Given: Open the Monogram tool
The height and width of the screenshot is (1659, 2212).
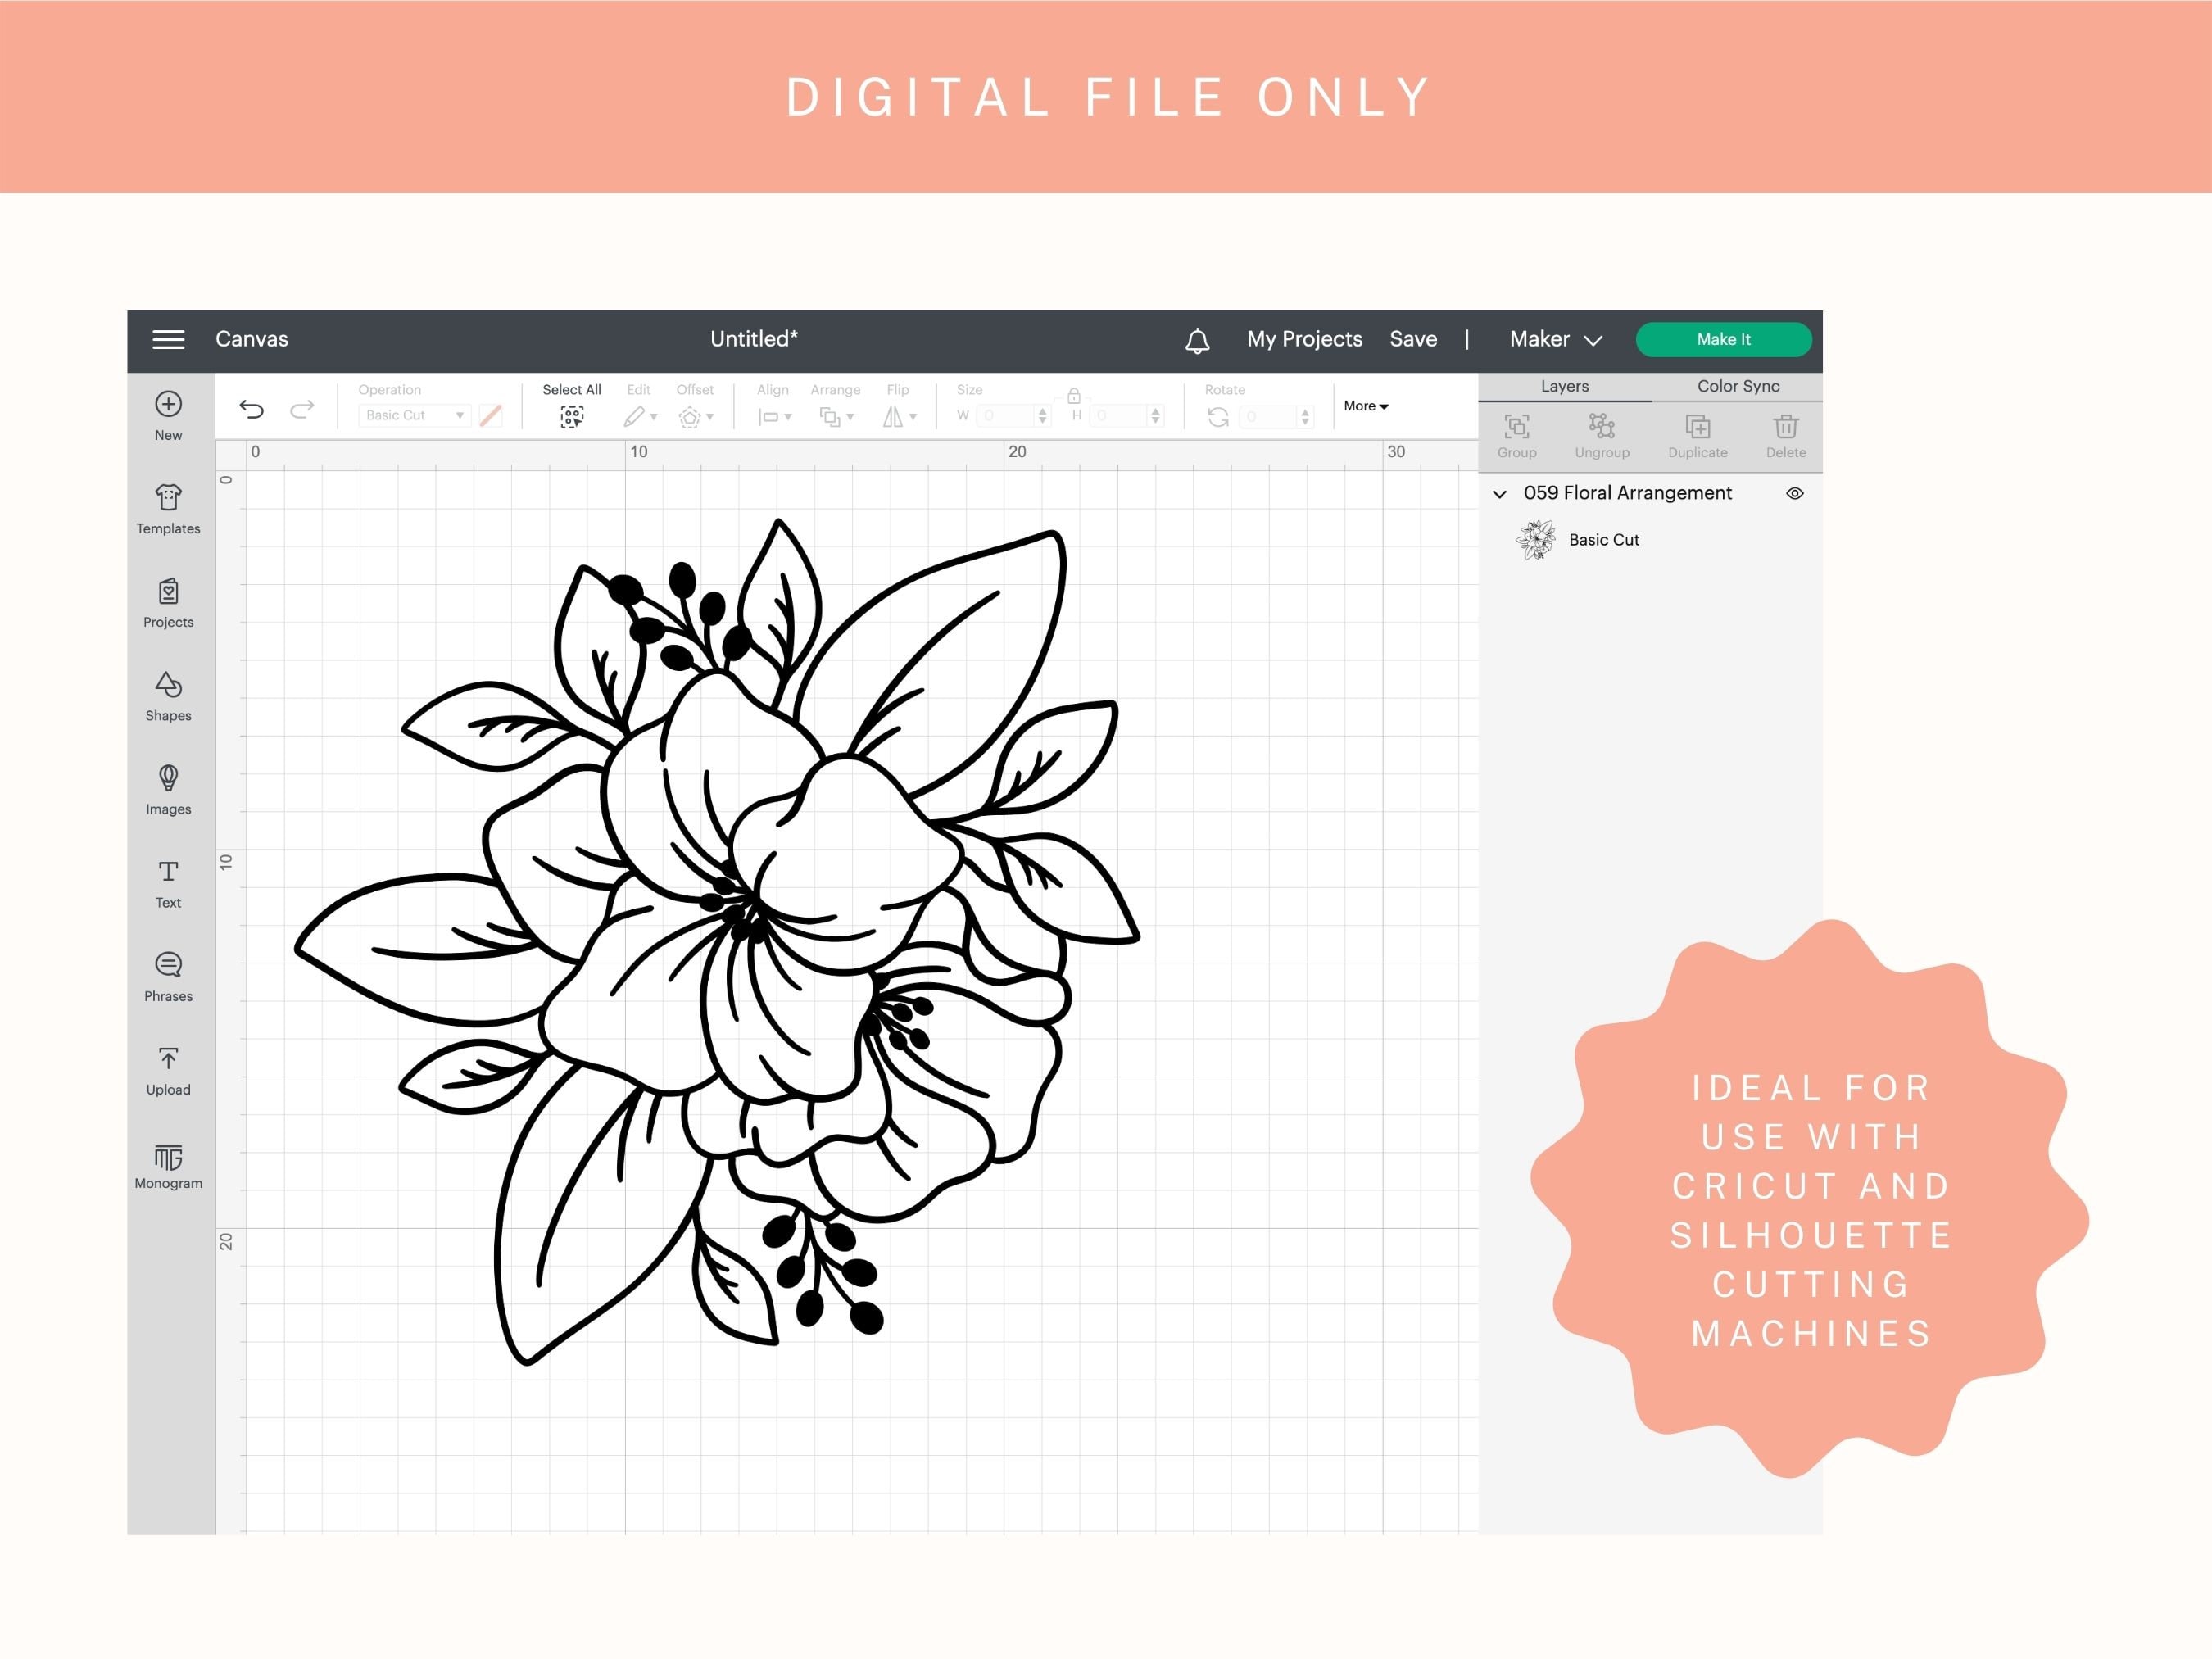Looking at the screenshot, I should pyautogui.click(x=168, y=1165).
